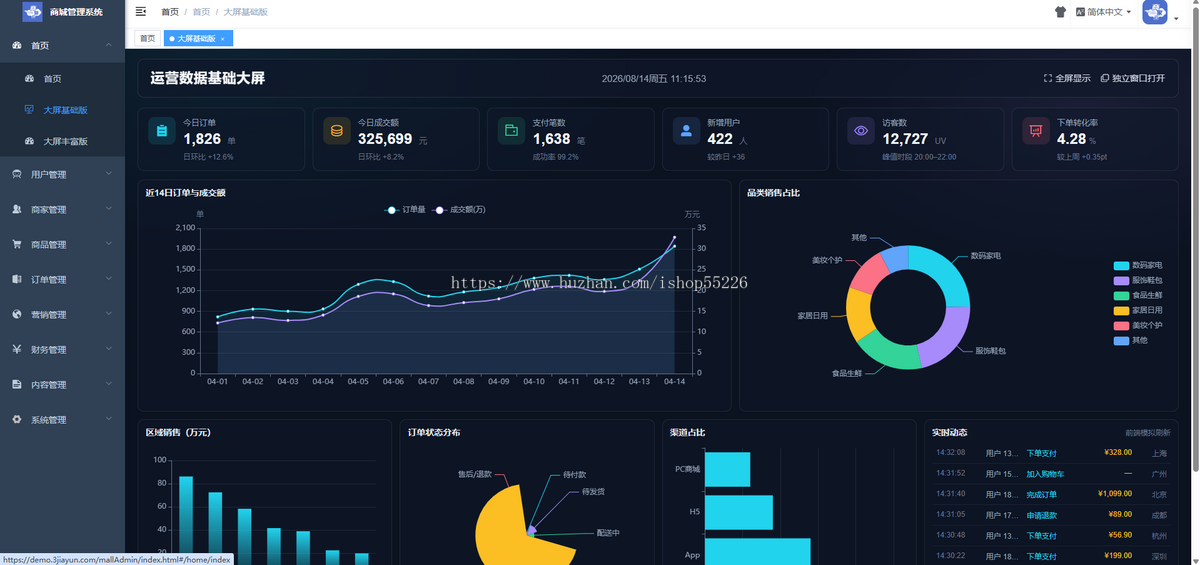Click the 完成订单 entry in 实时动态
This screenshot has height=565, width=1200.
pyautogui.click(x=1041, y=494)
